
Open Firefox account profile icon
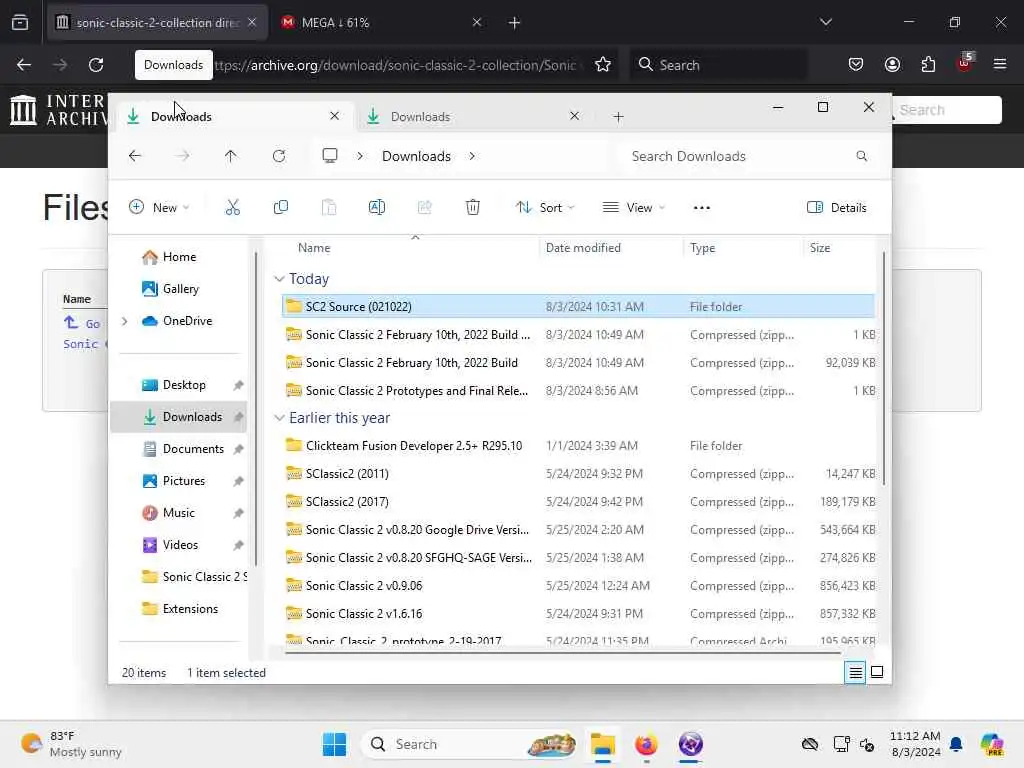[892, 65]
